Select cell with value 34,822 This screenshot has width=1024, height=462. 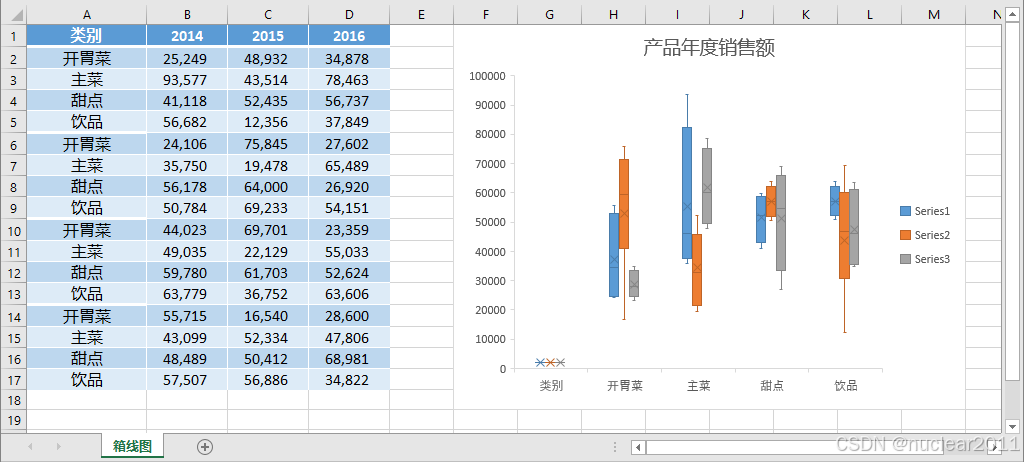click(349, 380)
